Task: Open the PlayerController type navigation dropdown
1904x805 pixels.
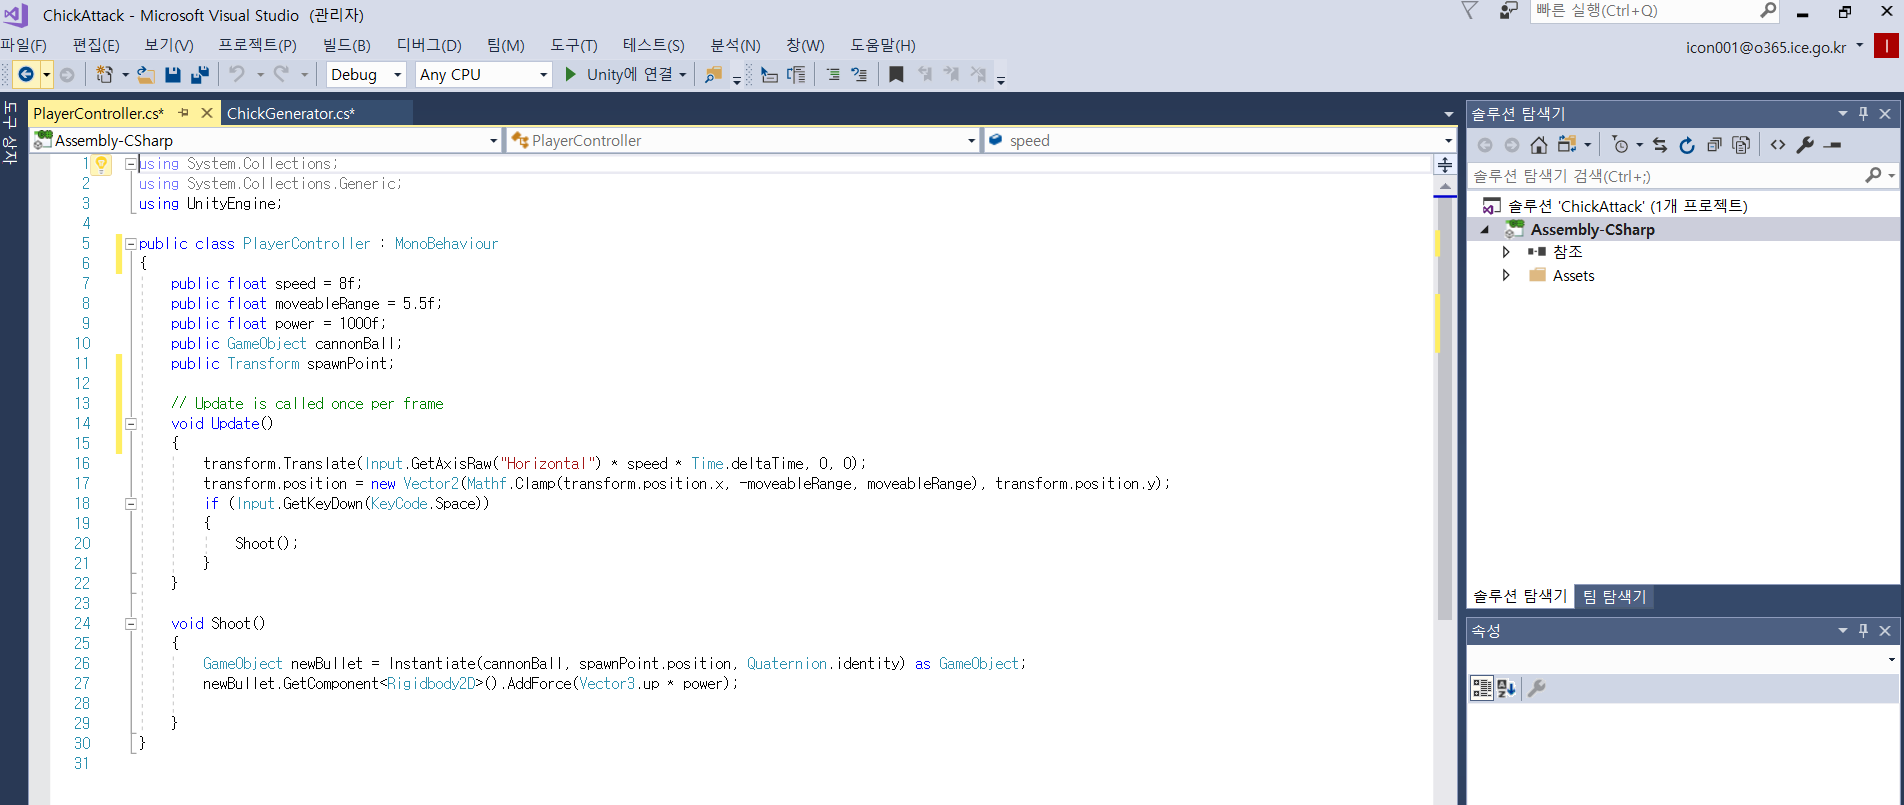Action: [x=743, y=141]
